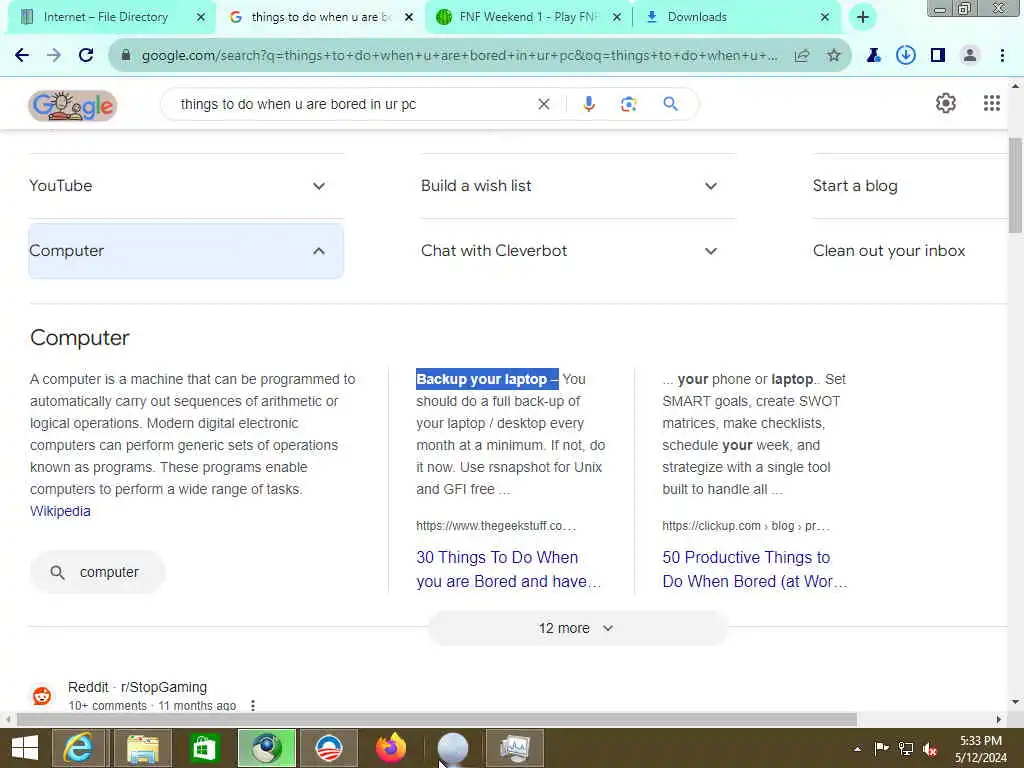The image size is (1024, 768).
Task: Switch to Internet – File Directory tab
Action: click(104, 17)
